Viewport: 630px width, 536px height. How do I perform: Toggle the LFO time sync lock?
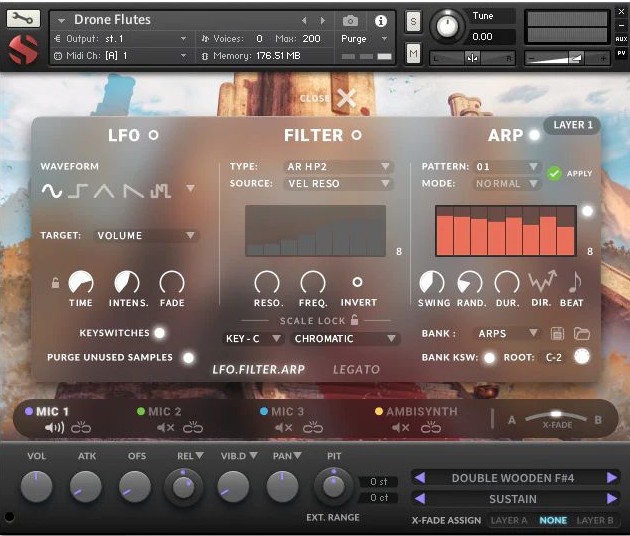coord(55,282)
